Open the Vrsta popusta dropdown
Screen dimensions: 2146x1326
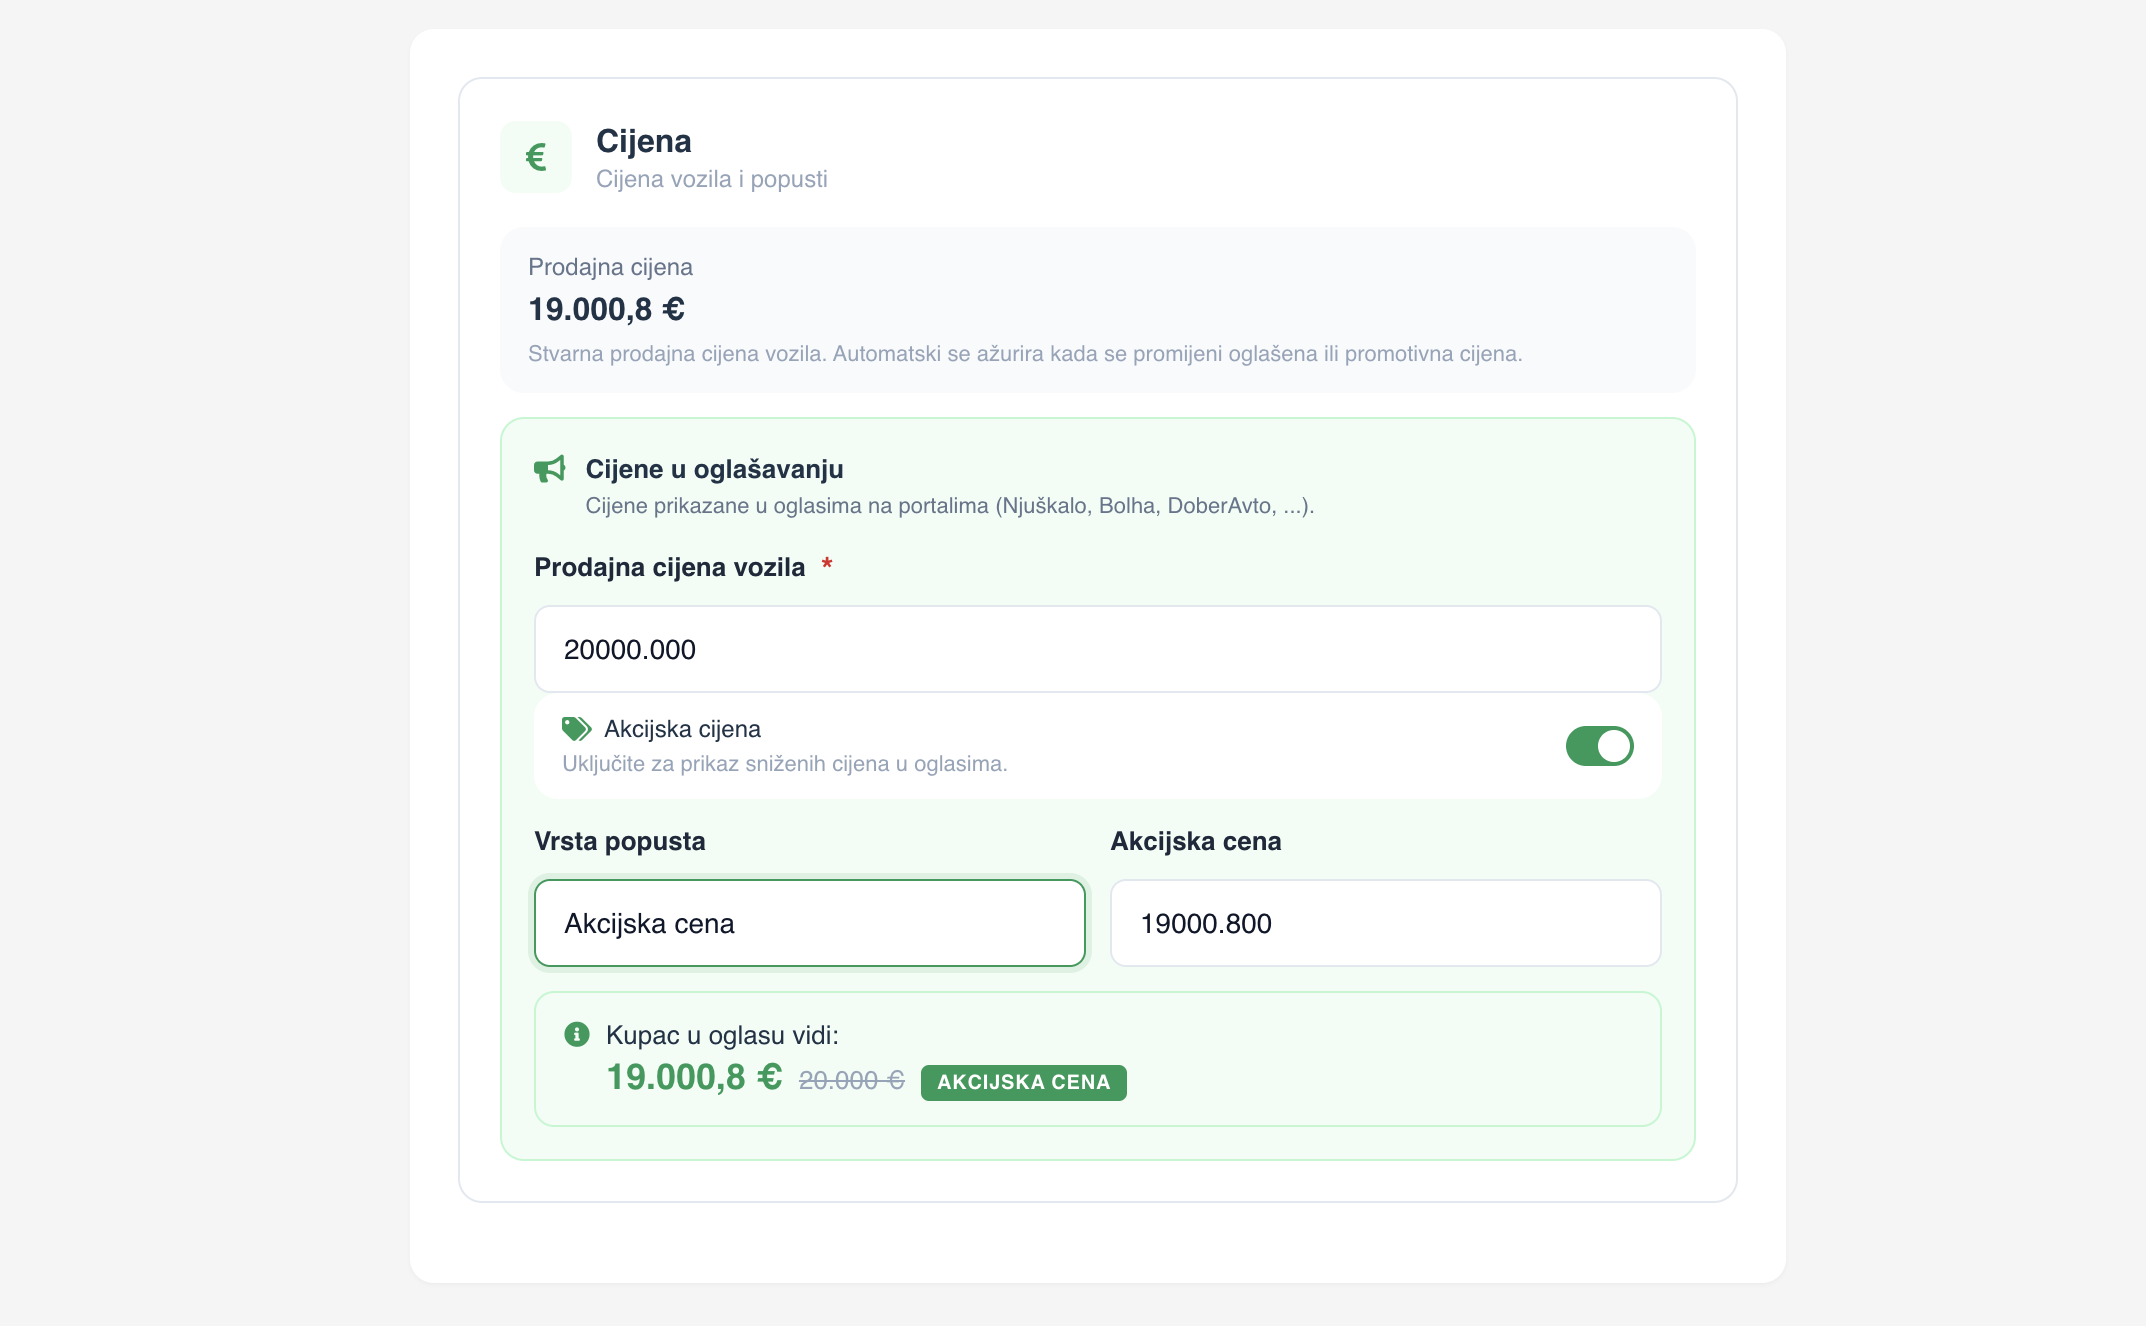click(x=810, y=923)
